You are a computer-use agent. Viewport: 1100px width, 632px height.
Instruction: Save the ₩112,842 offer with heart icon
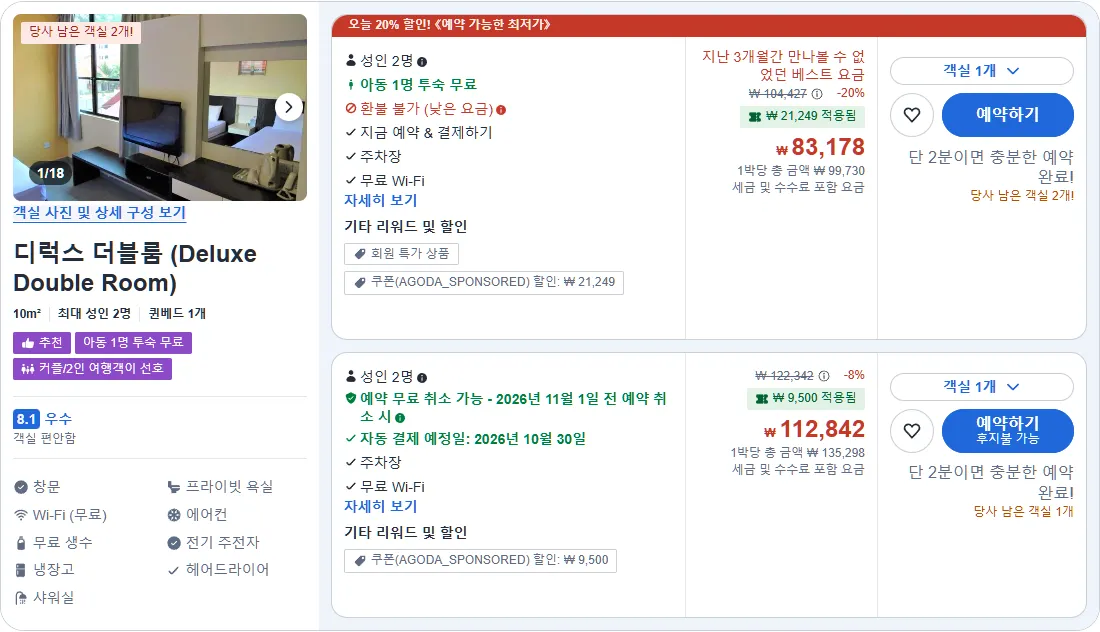[911, 431]
